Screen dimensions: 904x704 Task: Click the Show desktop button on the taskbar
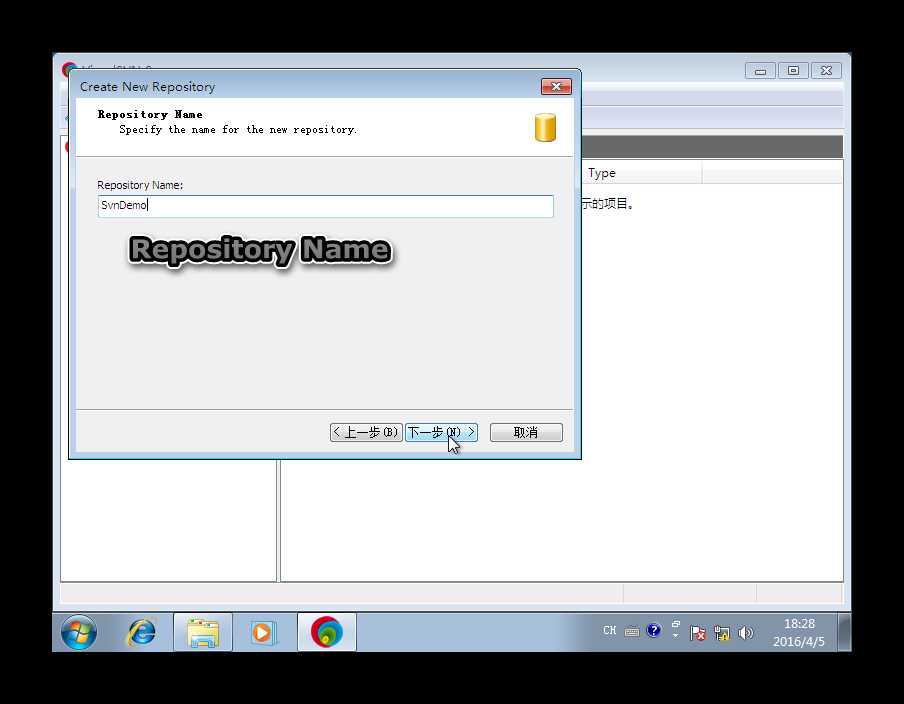(x=845, y=633)
